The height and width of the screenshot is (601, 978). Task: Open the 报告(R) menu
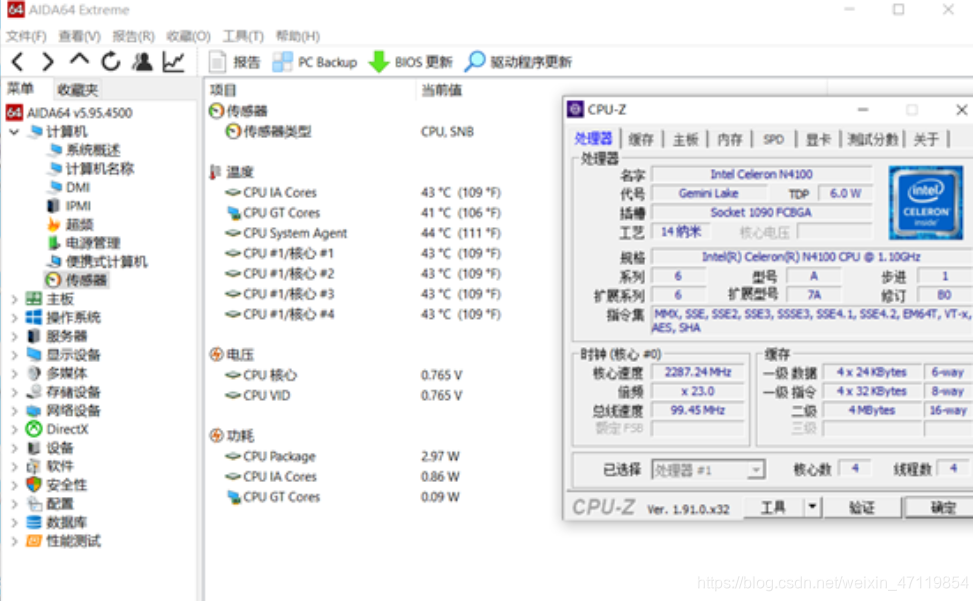(133, 36)
